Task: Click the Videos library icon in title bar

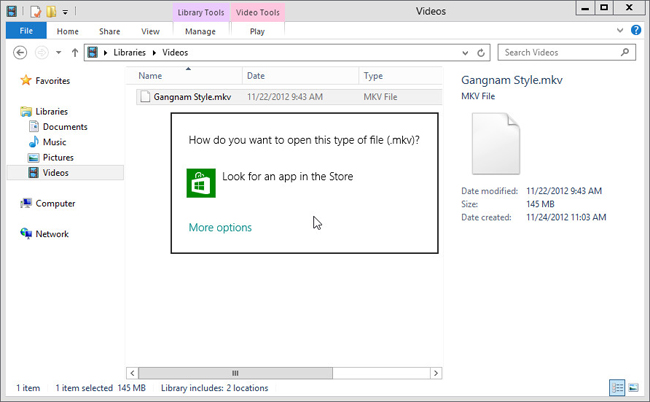Action: pyautogui.click(x=12, y=11)
